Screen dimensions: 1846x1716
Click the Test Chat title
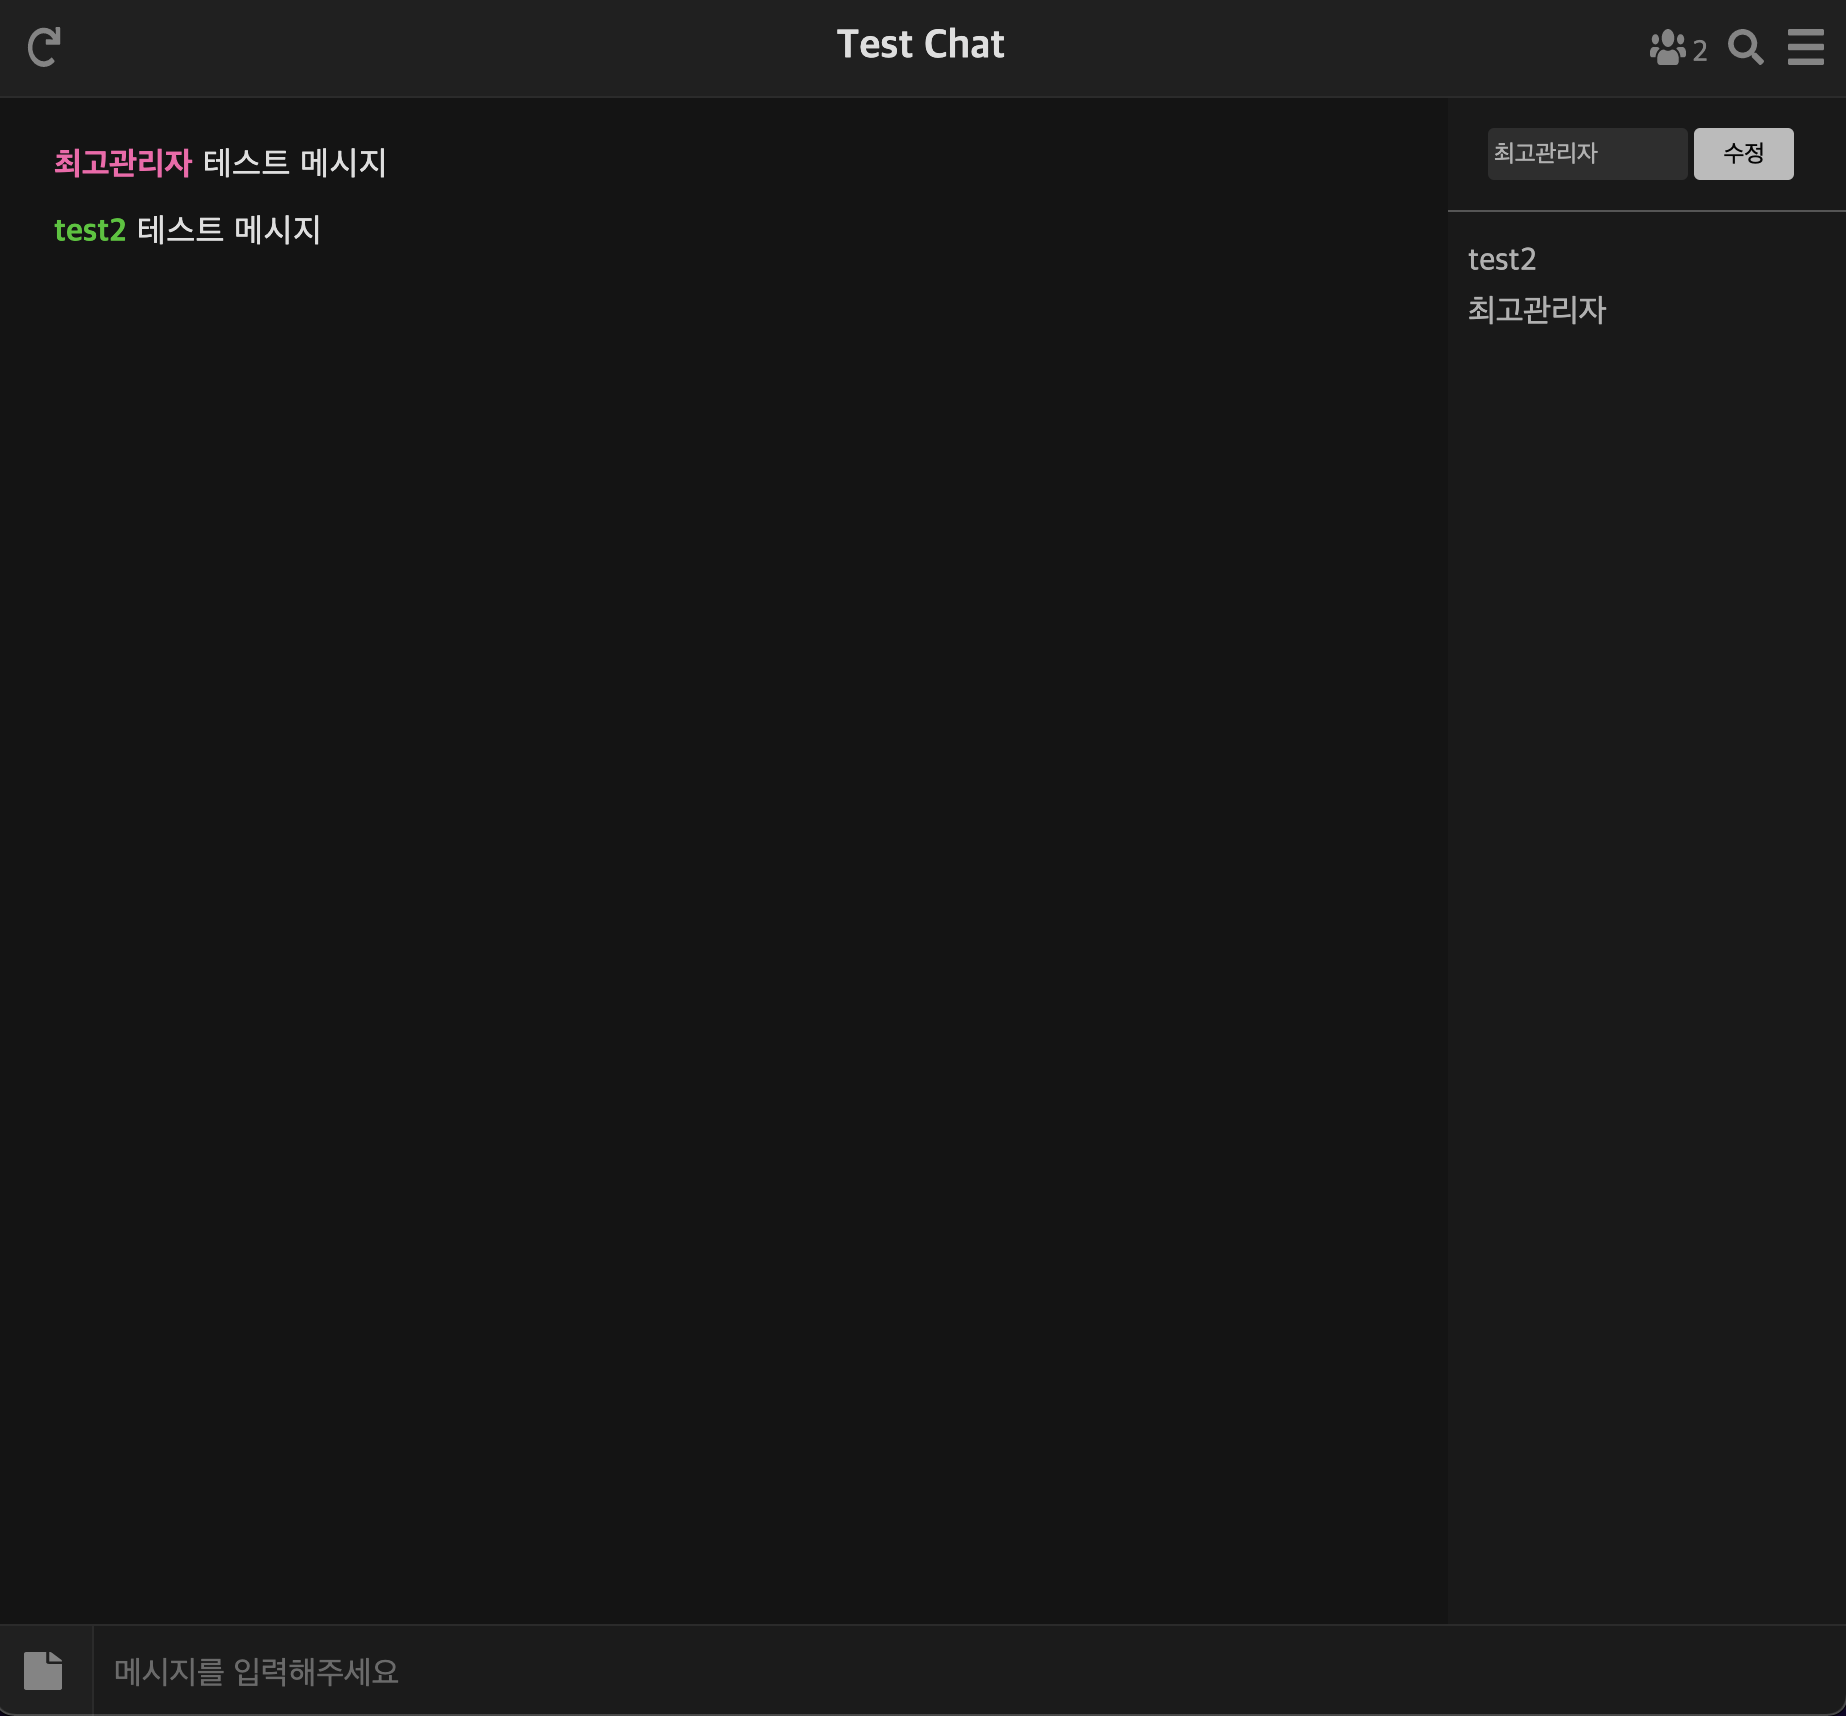click(920, 45)
